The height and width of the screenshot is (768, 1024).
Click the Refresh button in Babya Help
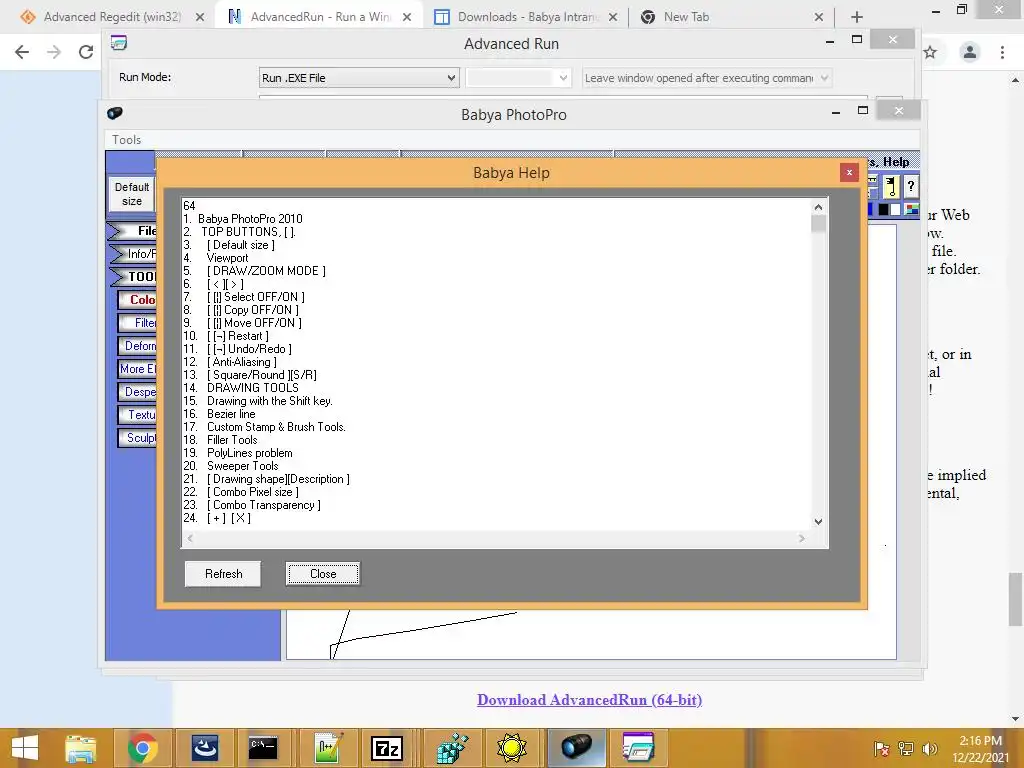[x=223, y=573]
